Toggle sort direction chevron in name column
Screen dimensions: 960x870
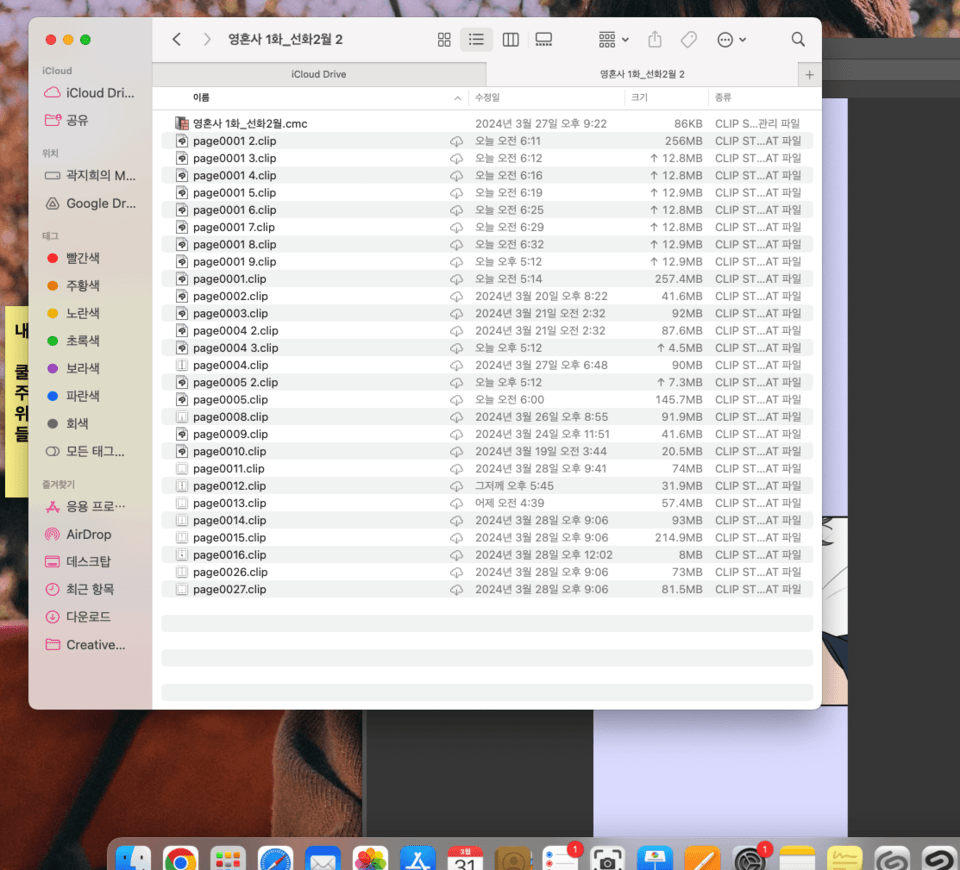[457, 98]
